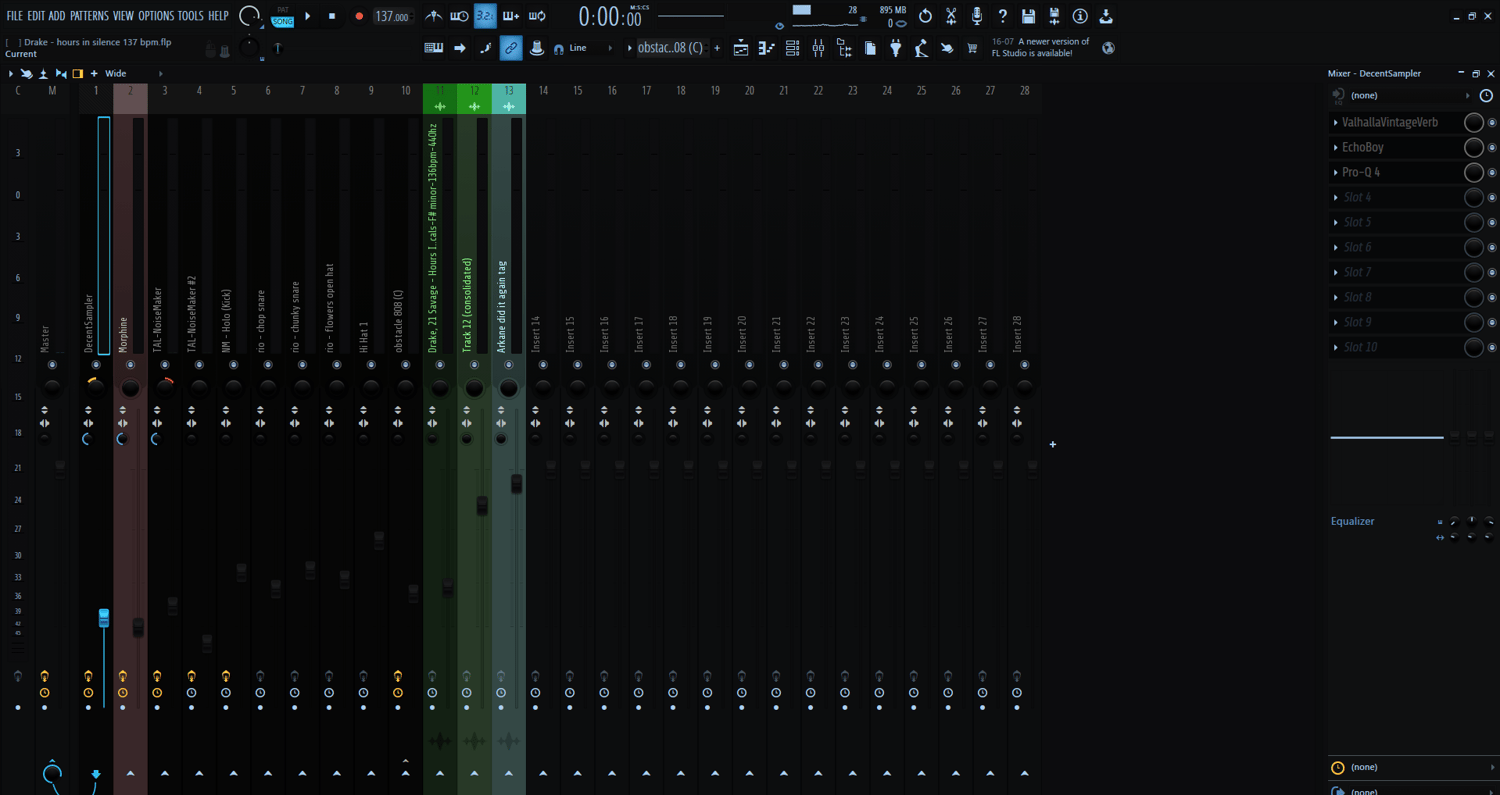Image resolution: width=1500 pixels, height=795 pixels.
Task: Toggle ValhallaVintageVerb slot enable switch
Action: click(x=1492, y=122)
